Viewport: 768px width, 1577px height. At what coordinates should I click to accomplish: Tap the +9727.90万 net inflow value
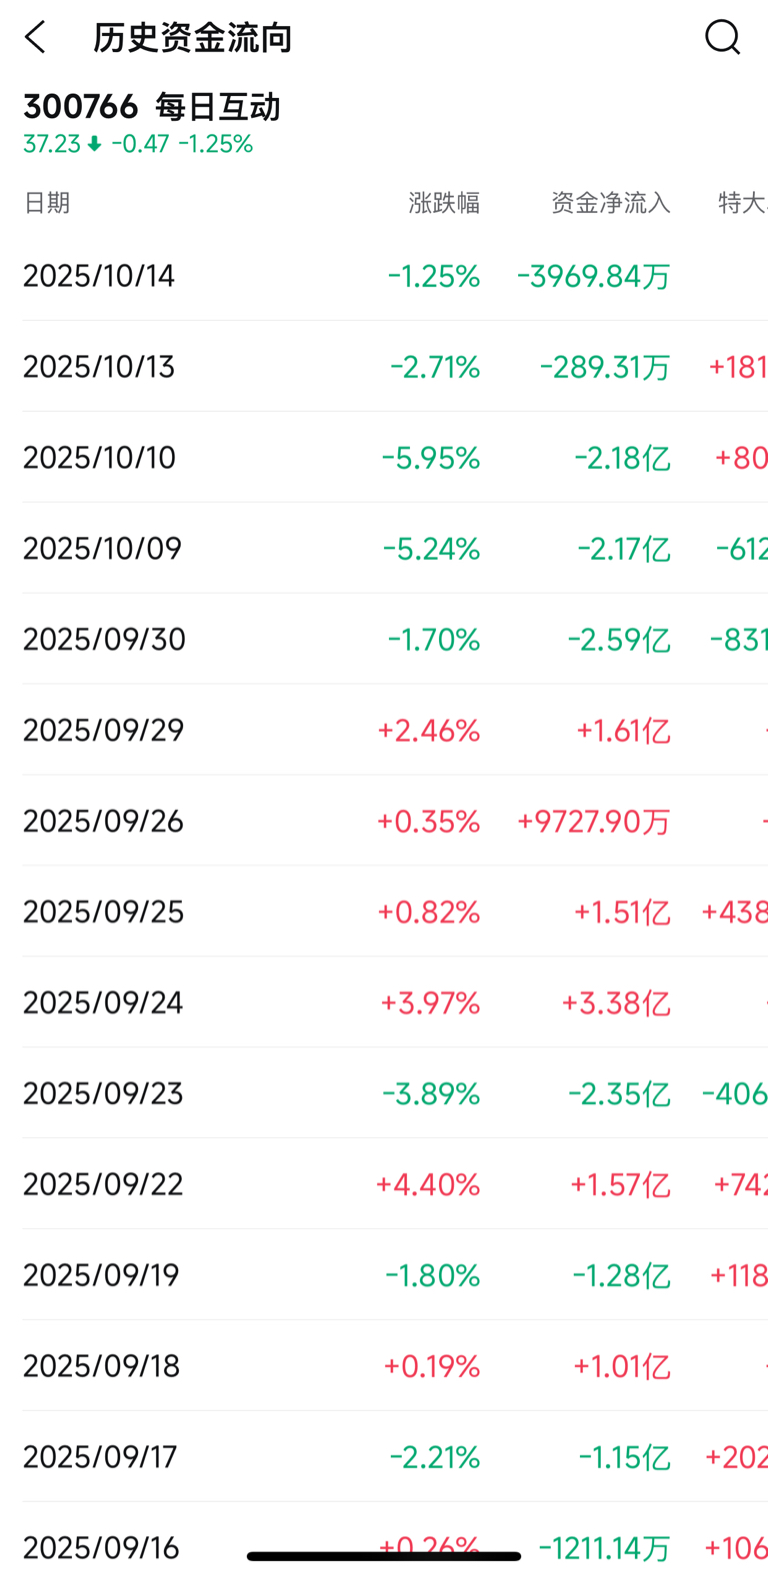pos(594,822)
